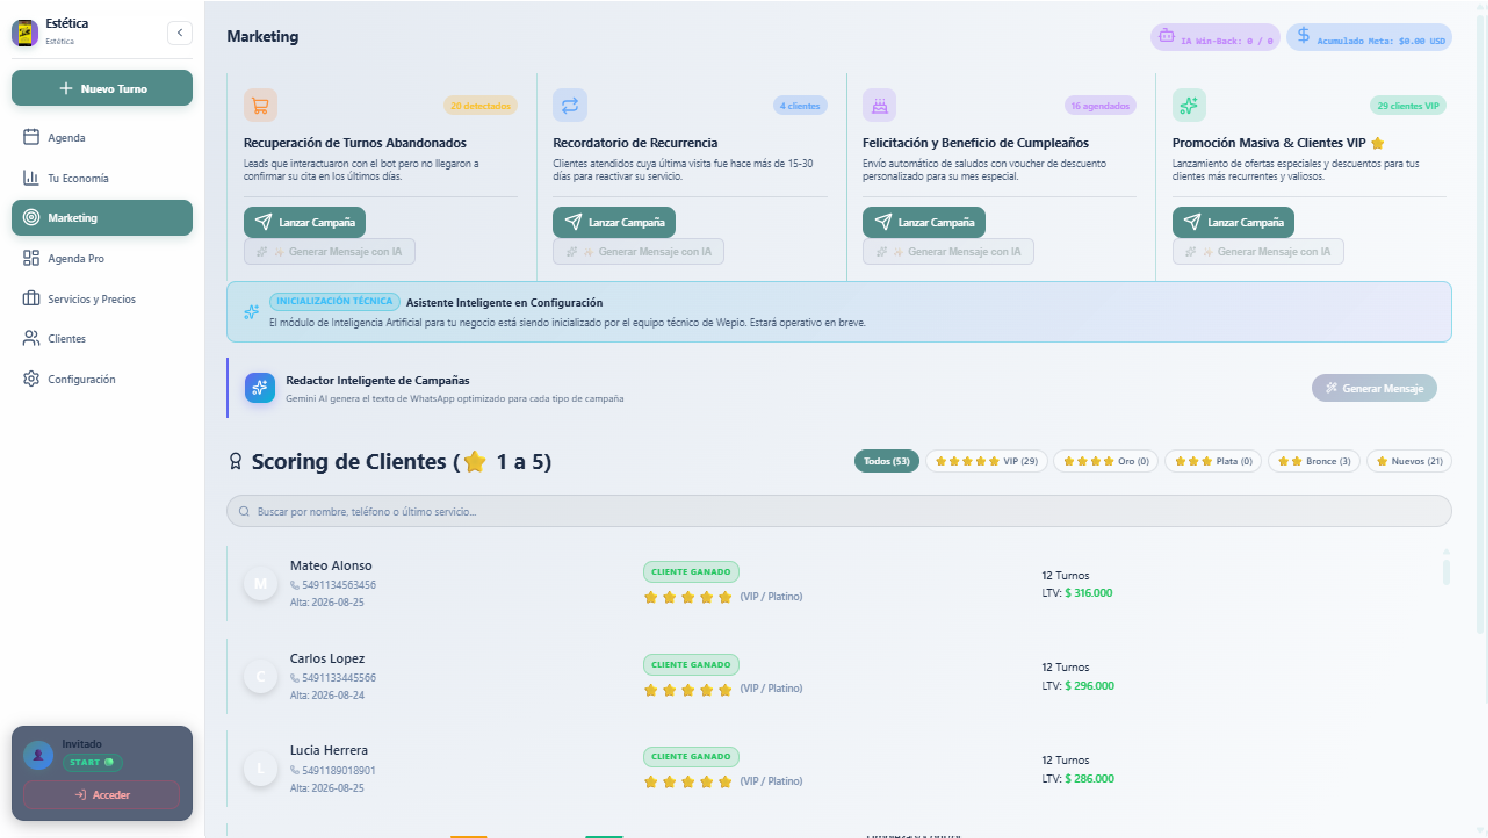Click the shopping cart icon for abandoned turnos
The width and height of the screenshot is (1488, 838).
pos(260,105)
